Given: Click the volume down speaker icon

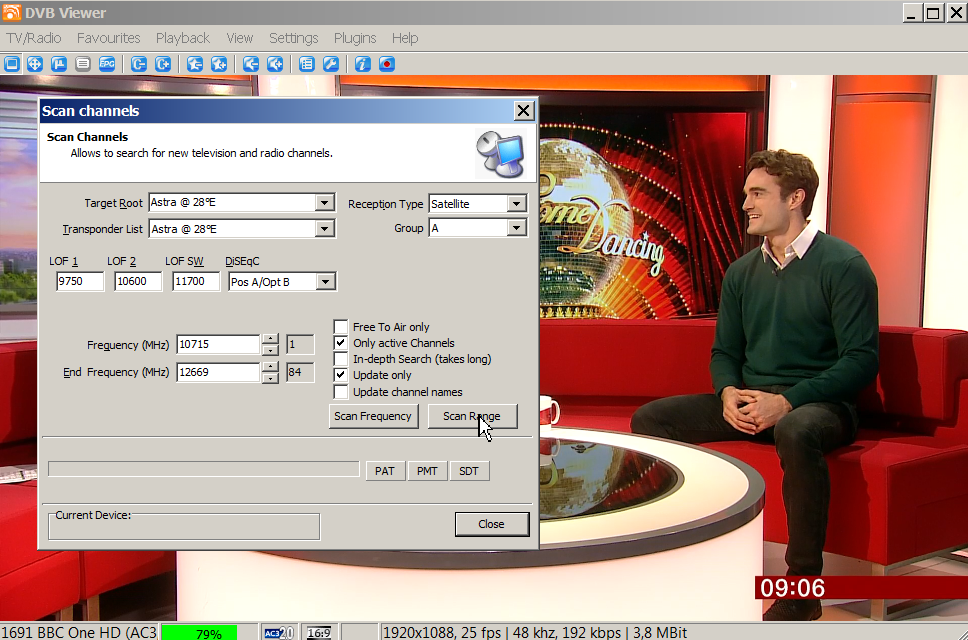Looking at the screenshot, I should pos(251,64).
